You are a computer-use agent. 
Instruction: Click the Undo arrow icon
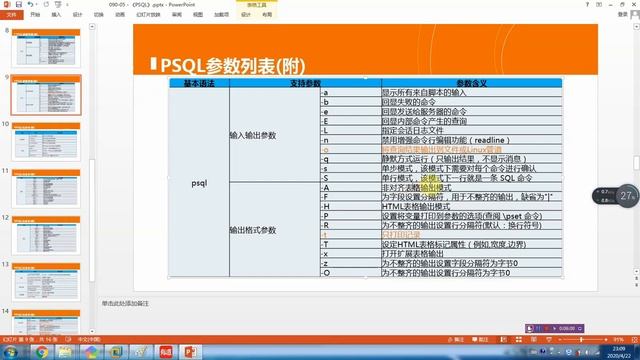point(30,4)
